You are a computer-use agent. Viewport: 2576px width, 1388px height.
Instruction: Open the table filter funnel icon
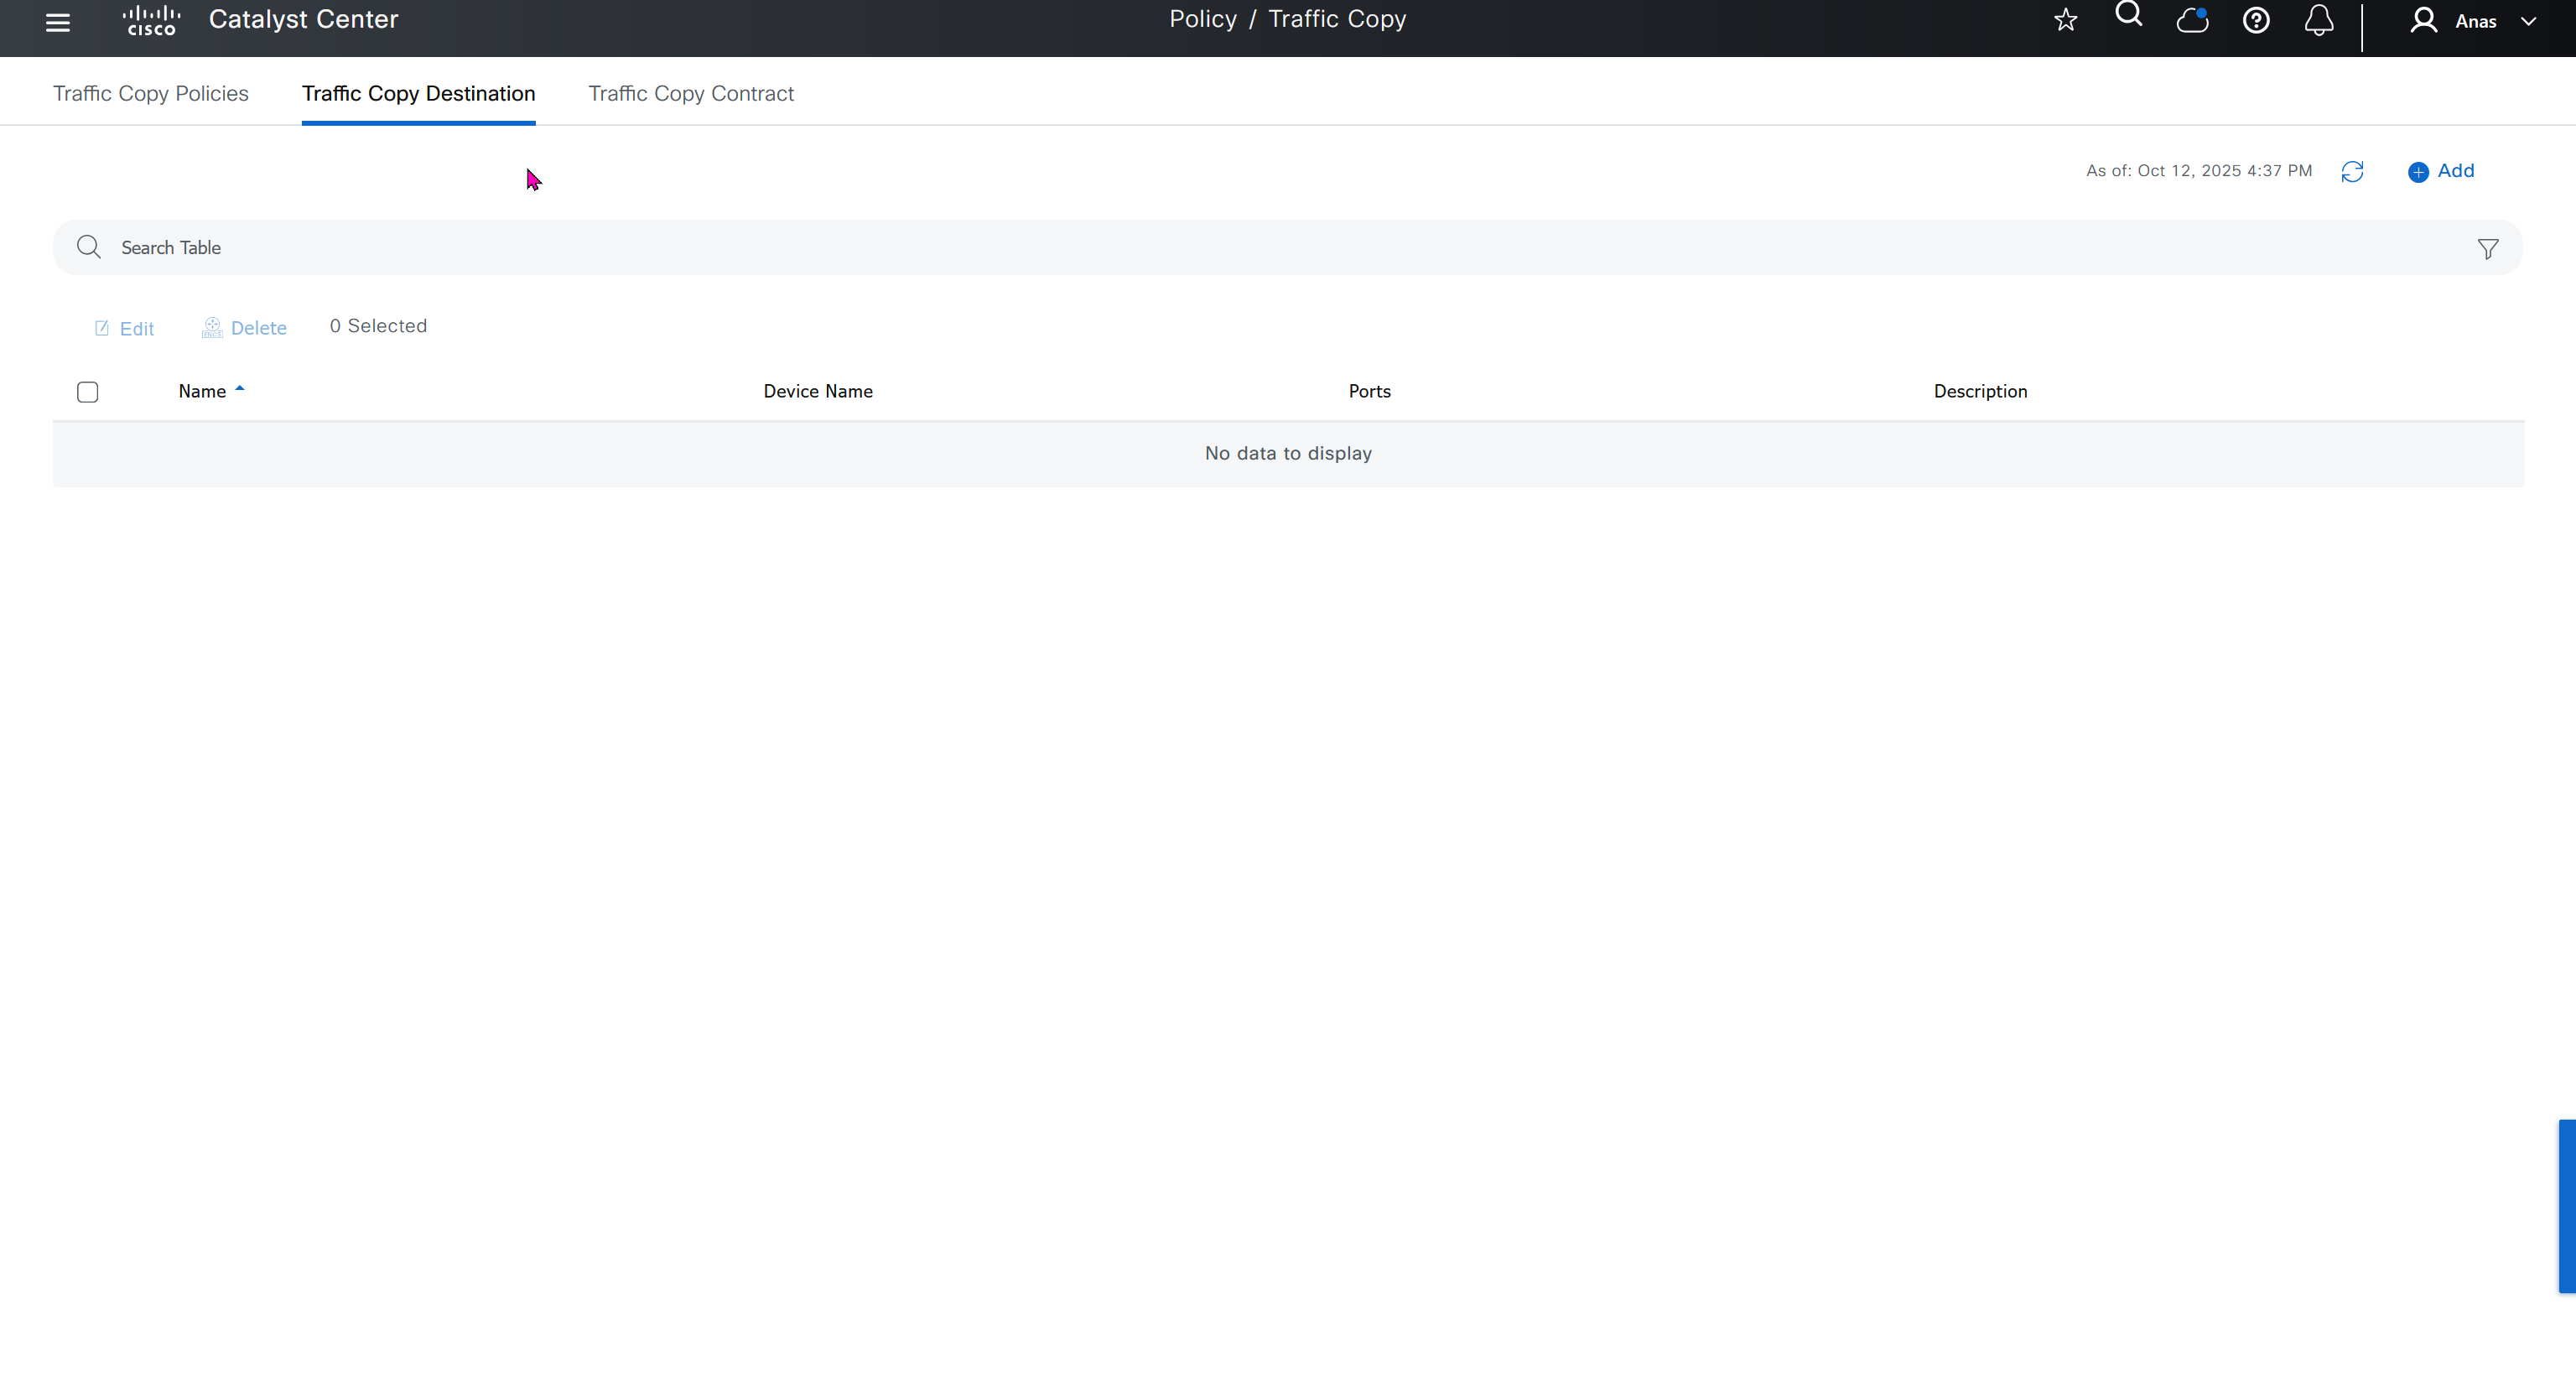(2488, 249)
